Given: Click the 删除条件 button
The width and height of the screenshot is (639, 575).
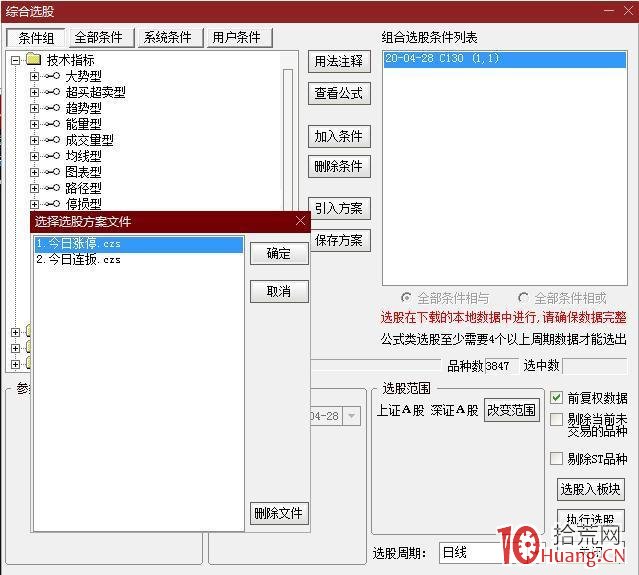Looking at the screenshot, I should 339,166.
